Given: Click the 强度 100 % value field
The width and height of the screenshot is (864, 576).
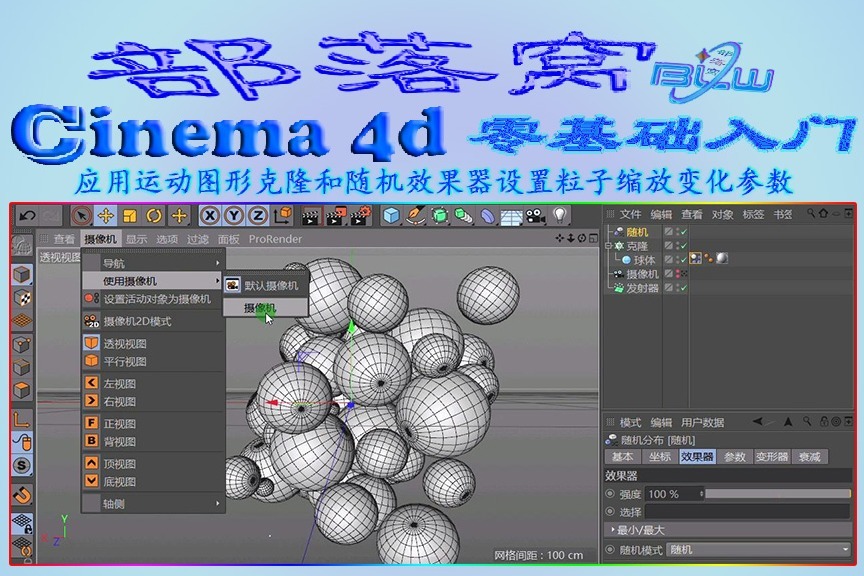Looking at the screenshot, I should (672, 494).
